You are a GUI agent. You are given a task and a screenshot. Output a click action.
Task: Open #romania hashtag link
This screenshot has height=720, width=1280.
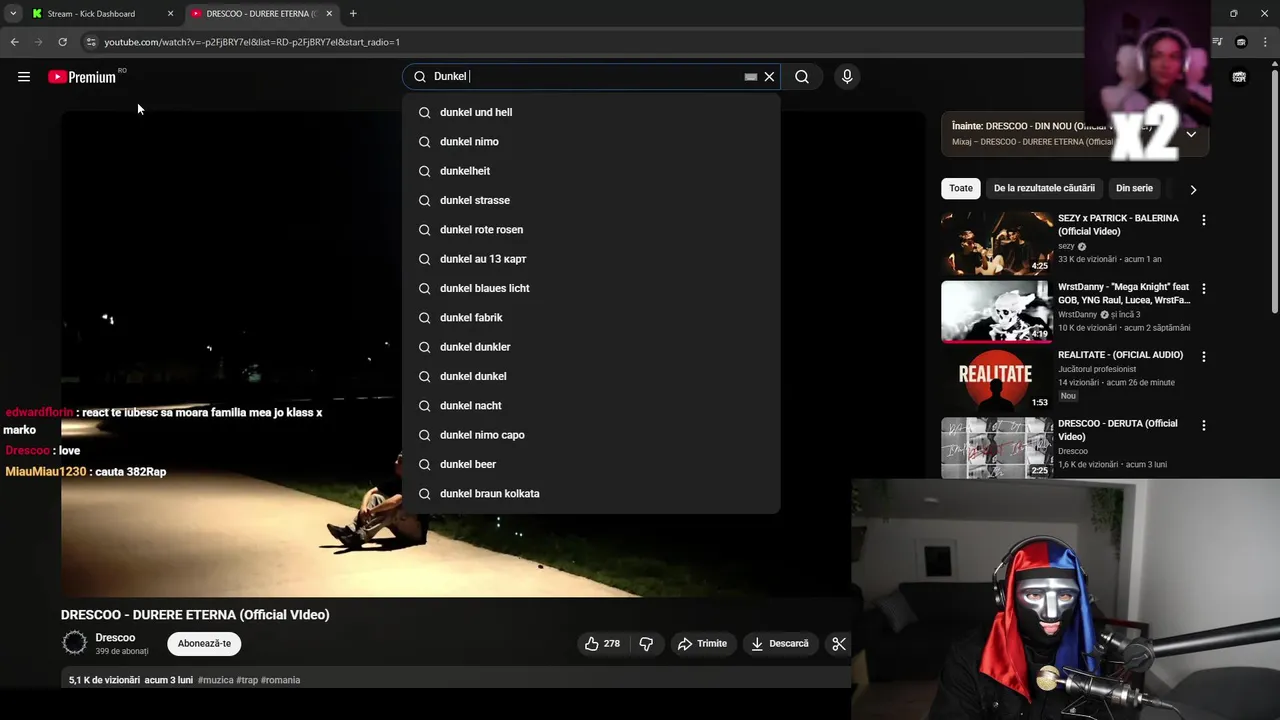tap(280, 680)
